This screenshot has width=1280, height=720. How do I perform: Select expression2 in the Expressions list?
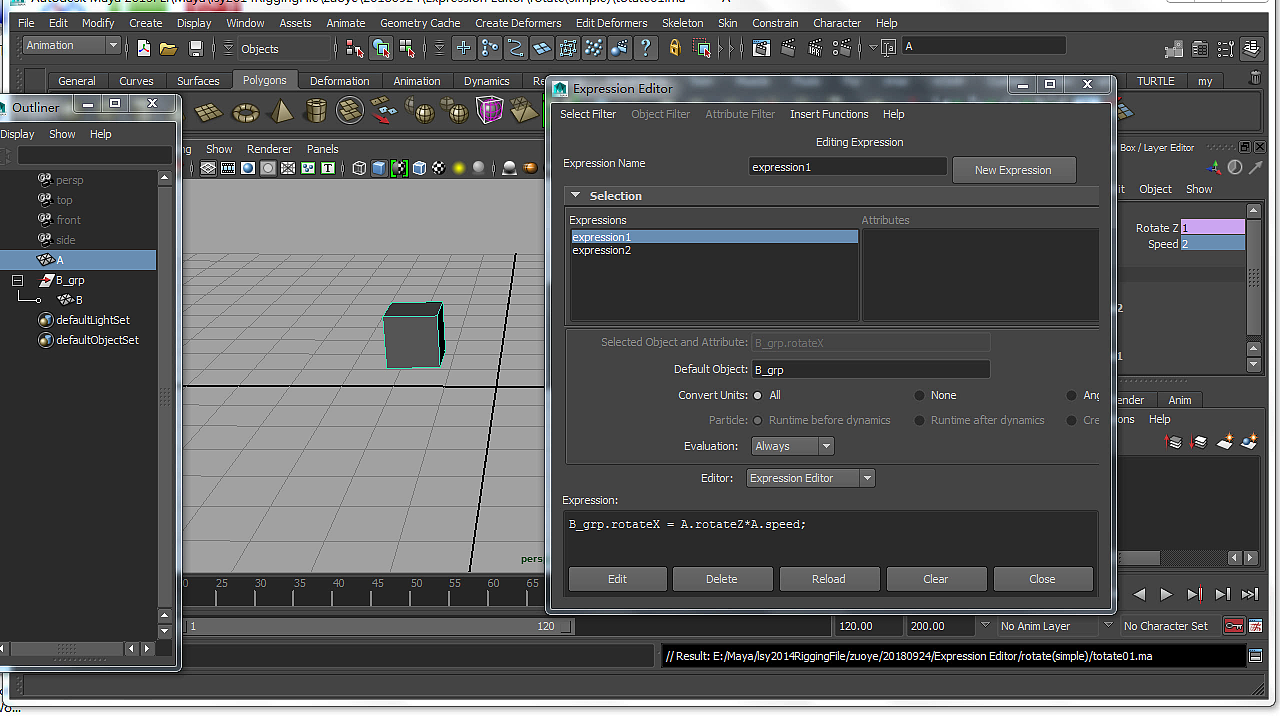[x=602, y=251]
